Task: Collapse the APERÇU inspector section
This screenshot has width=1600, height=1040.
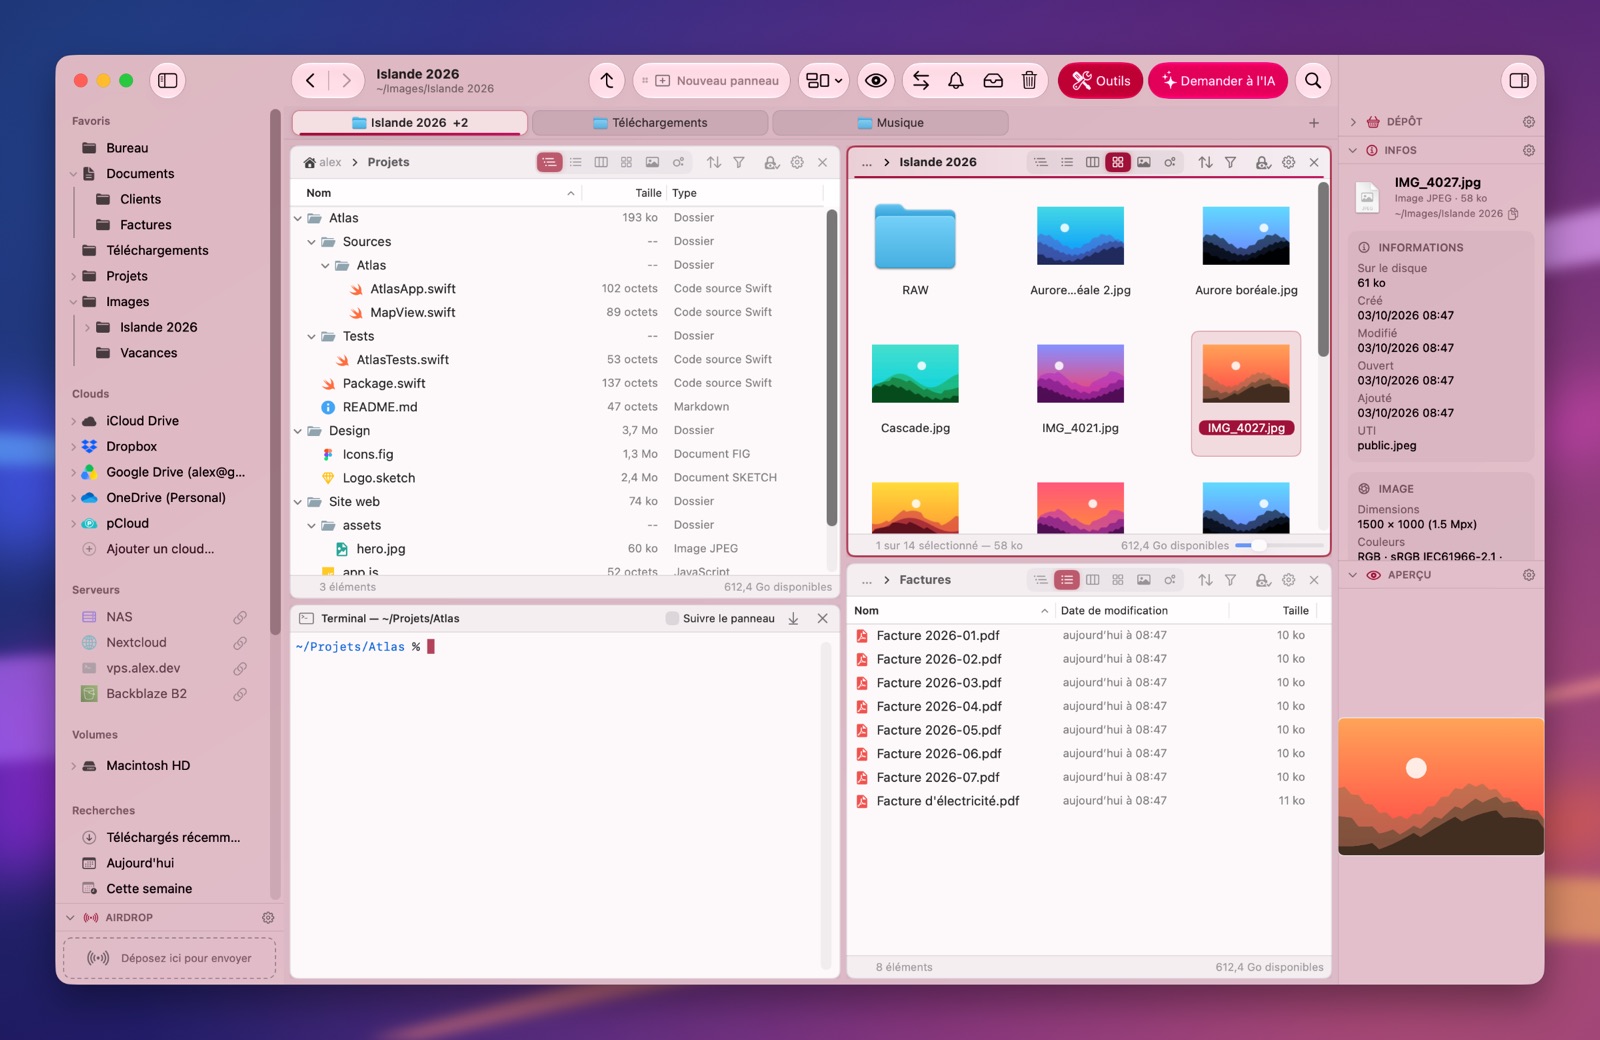Action: [x=1353, y=576]
